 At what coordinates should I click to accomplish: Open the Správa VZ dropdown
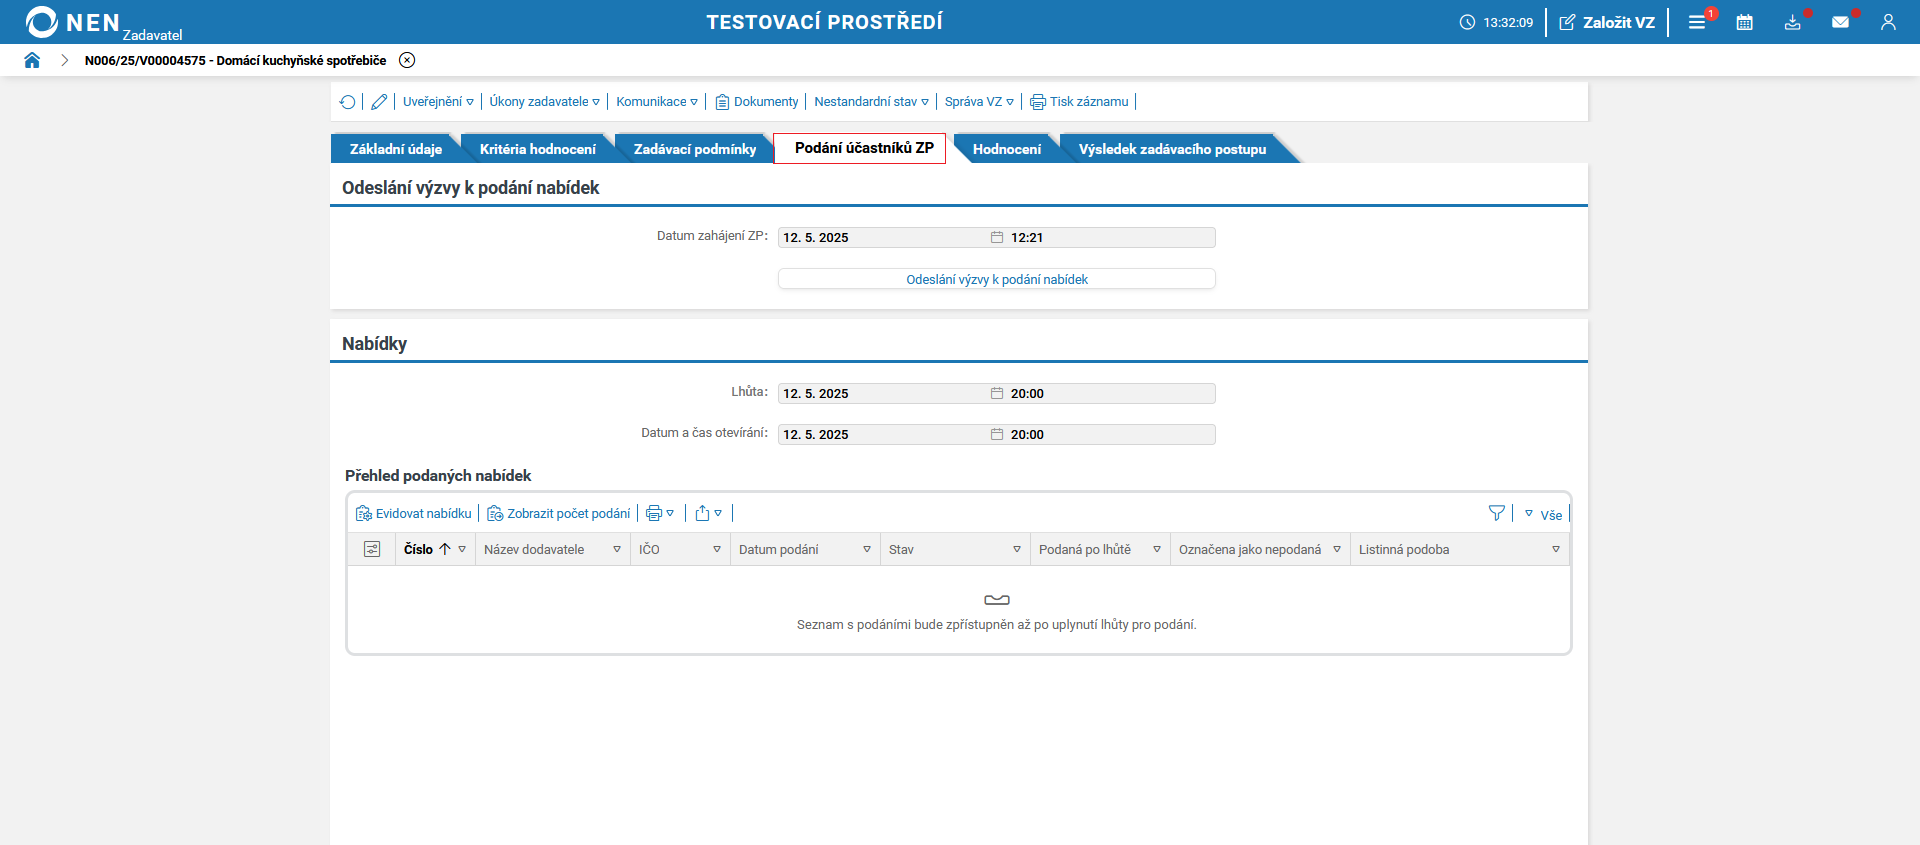[979, 102]
